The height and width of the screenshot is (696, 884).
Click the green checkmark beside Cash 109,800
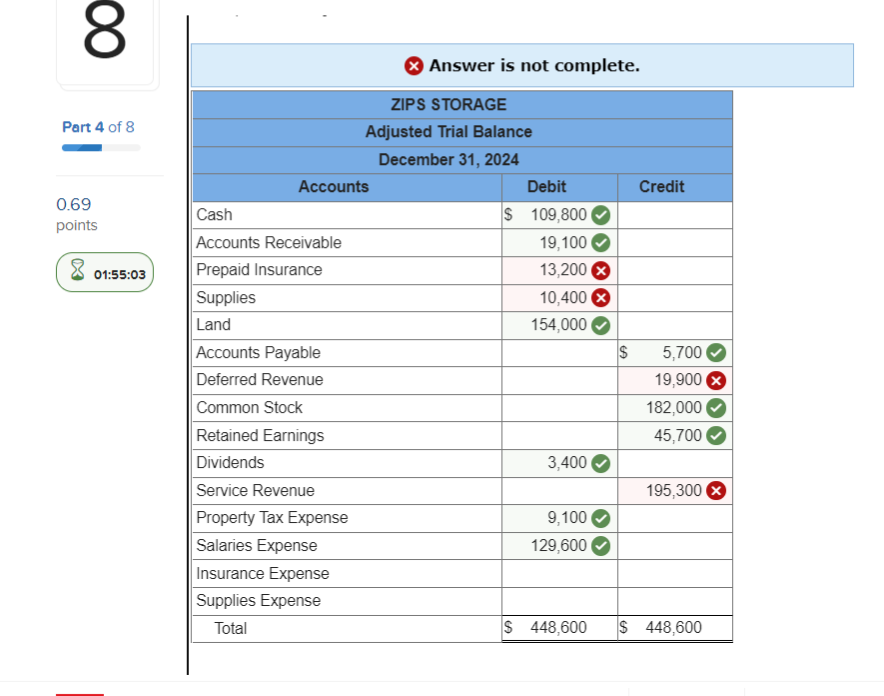[601, 215]
